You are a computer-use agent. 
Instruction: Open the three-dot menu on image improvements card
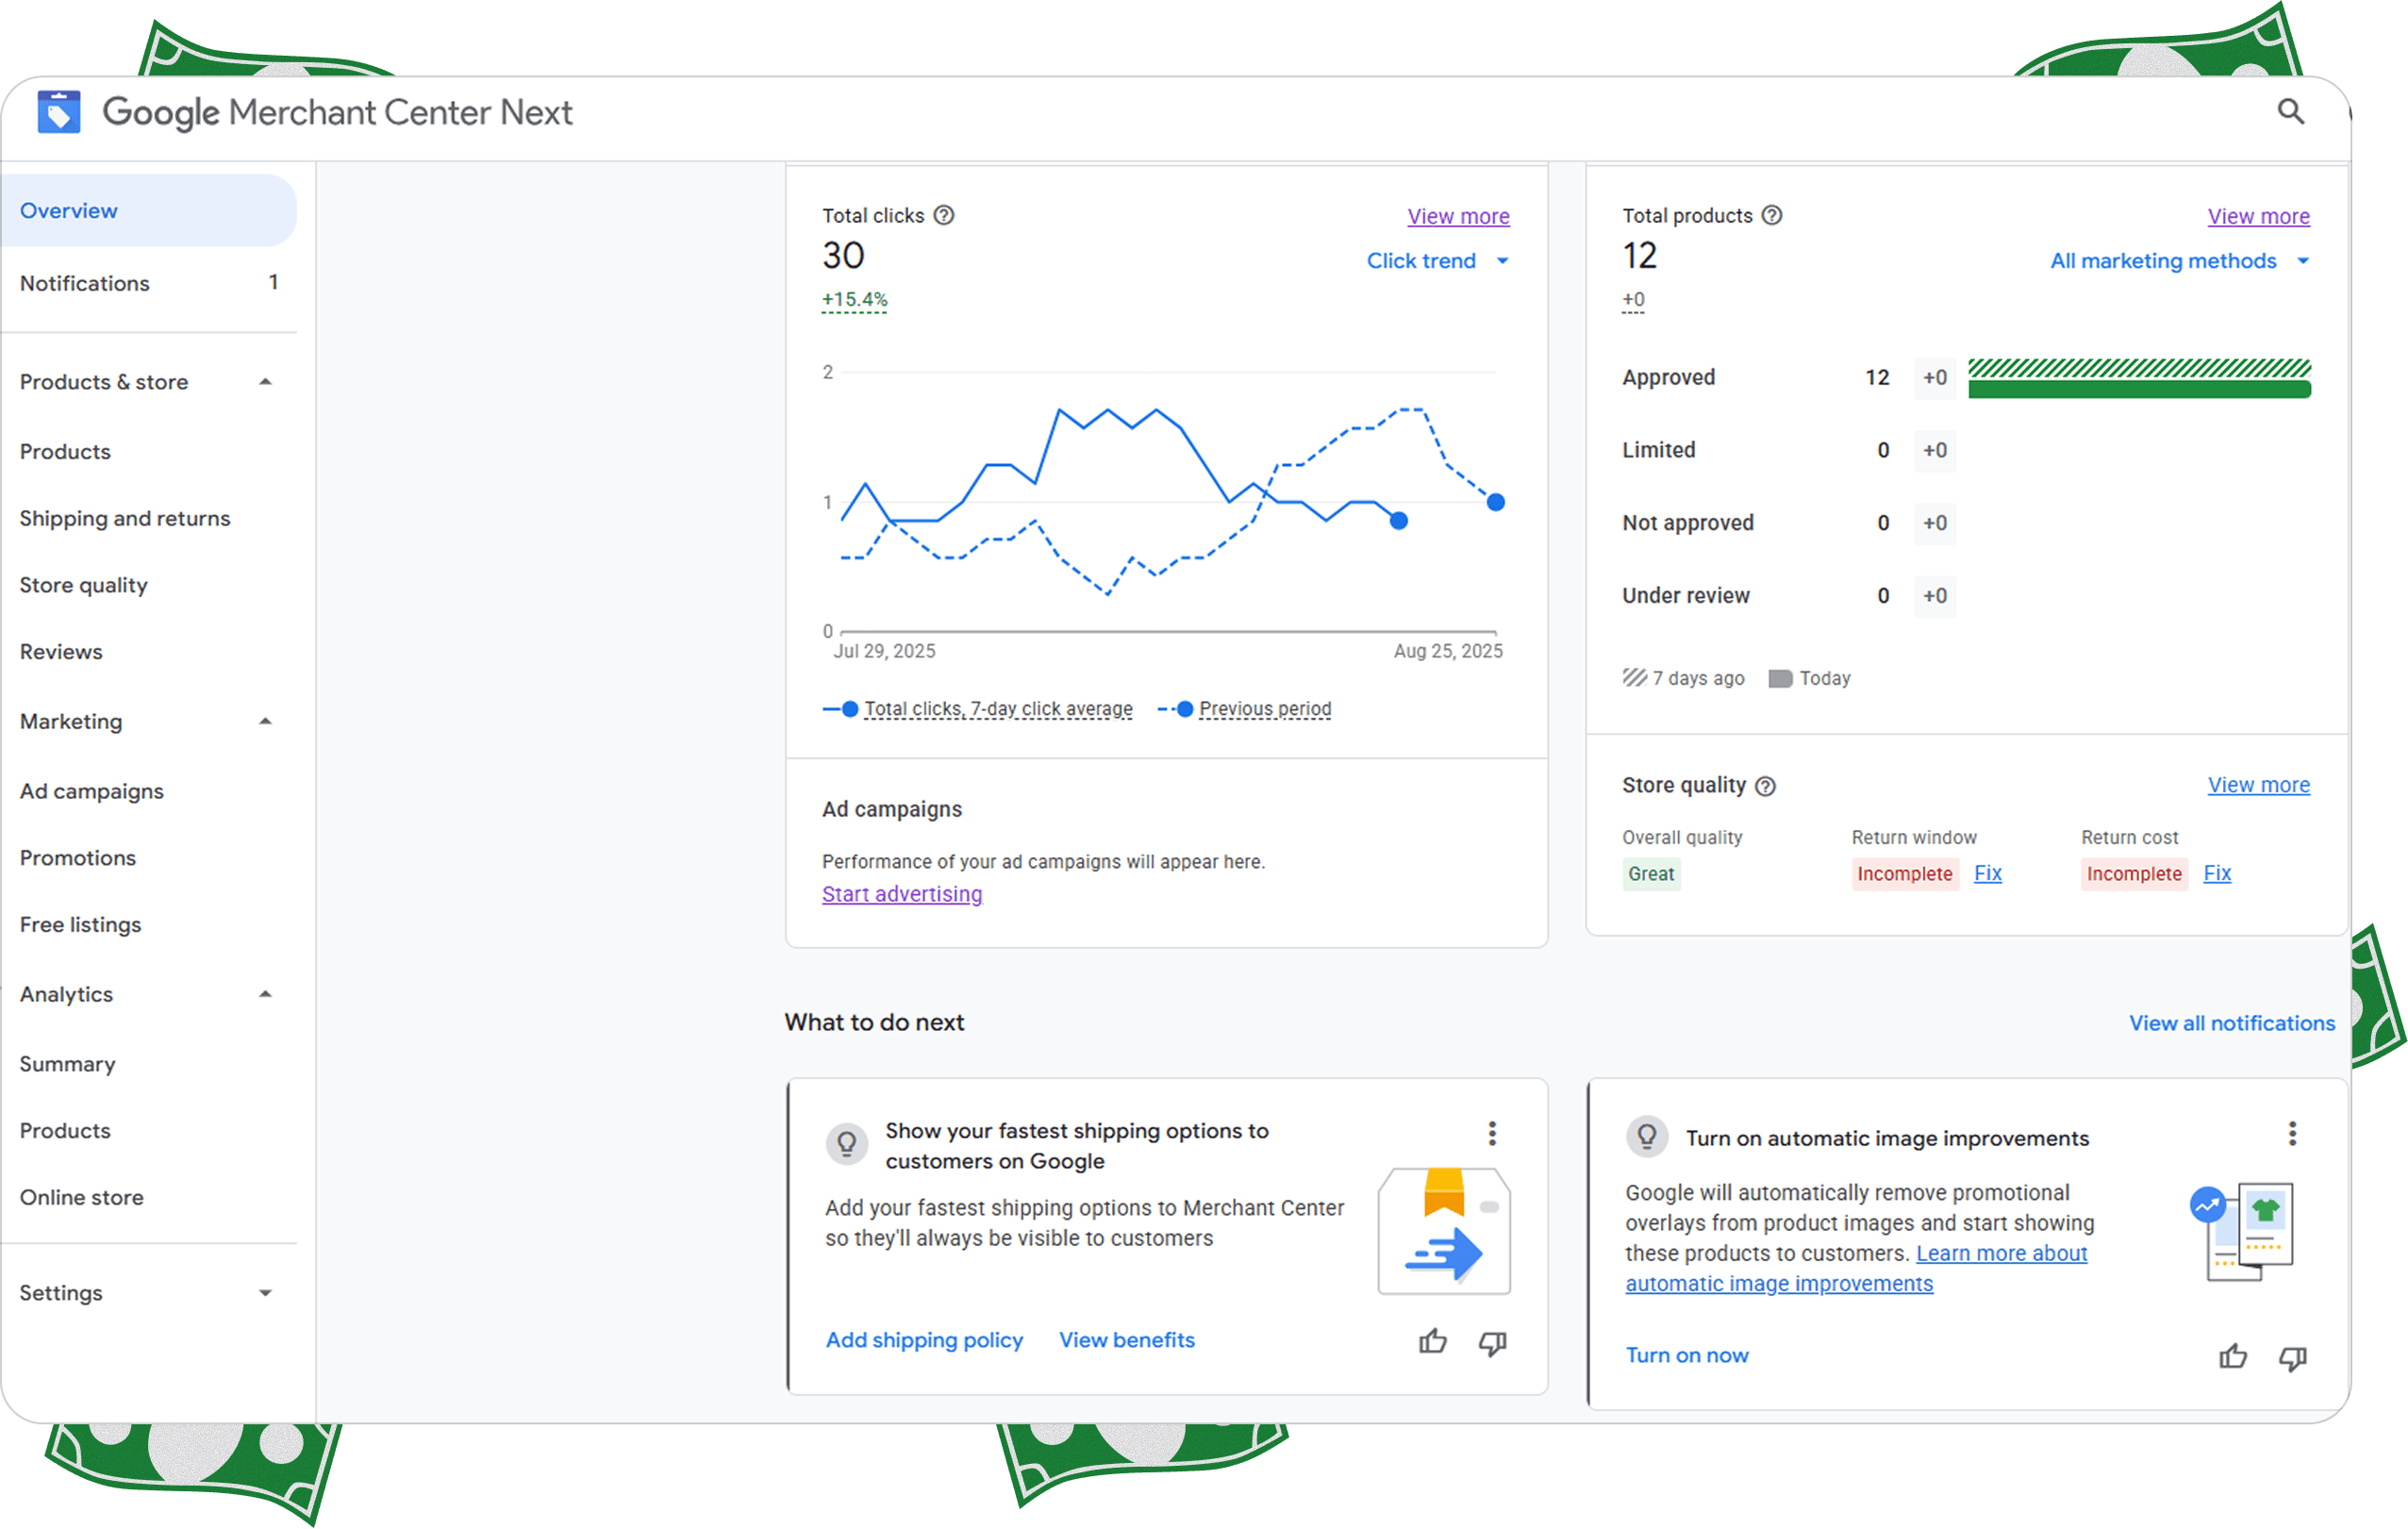tap(2293, 1133)
